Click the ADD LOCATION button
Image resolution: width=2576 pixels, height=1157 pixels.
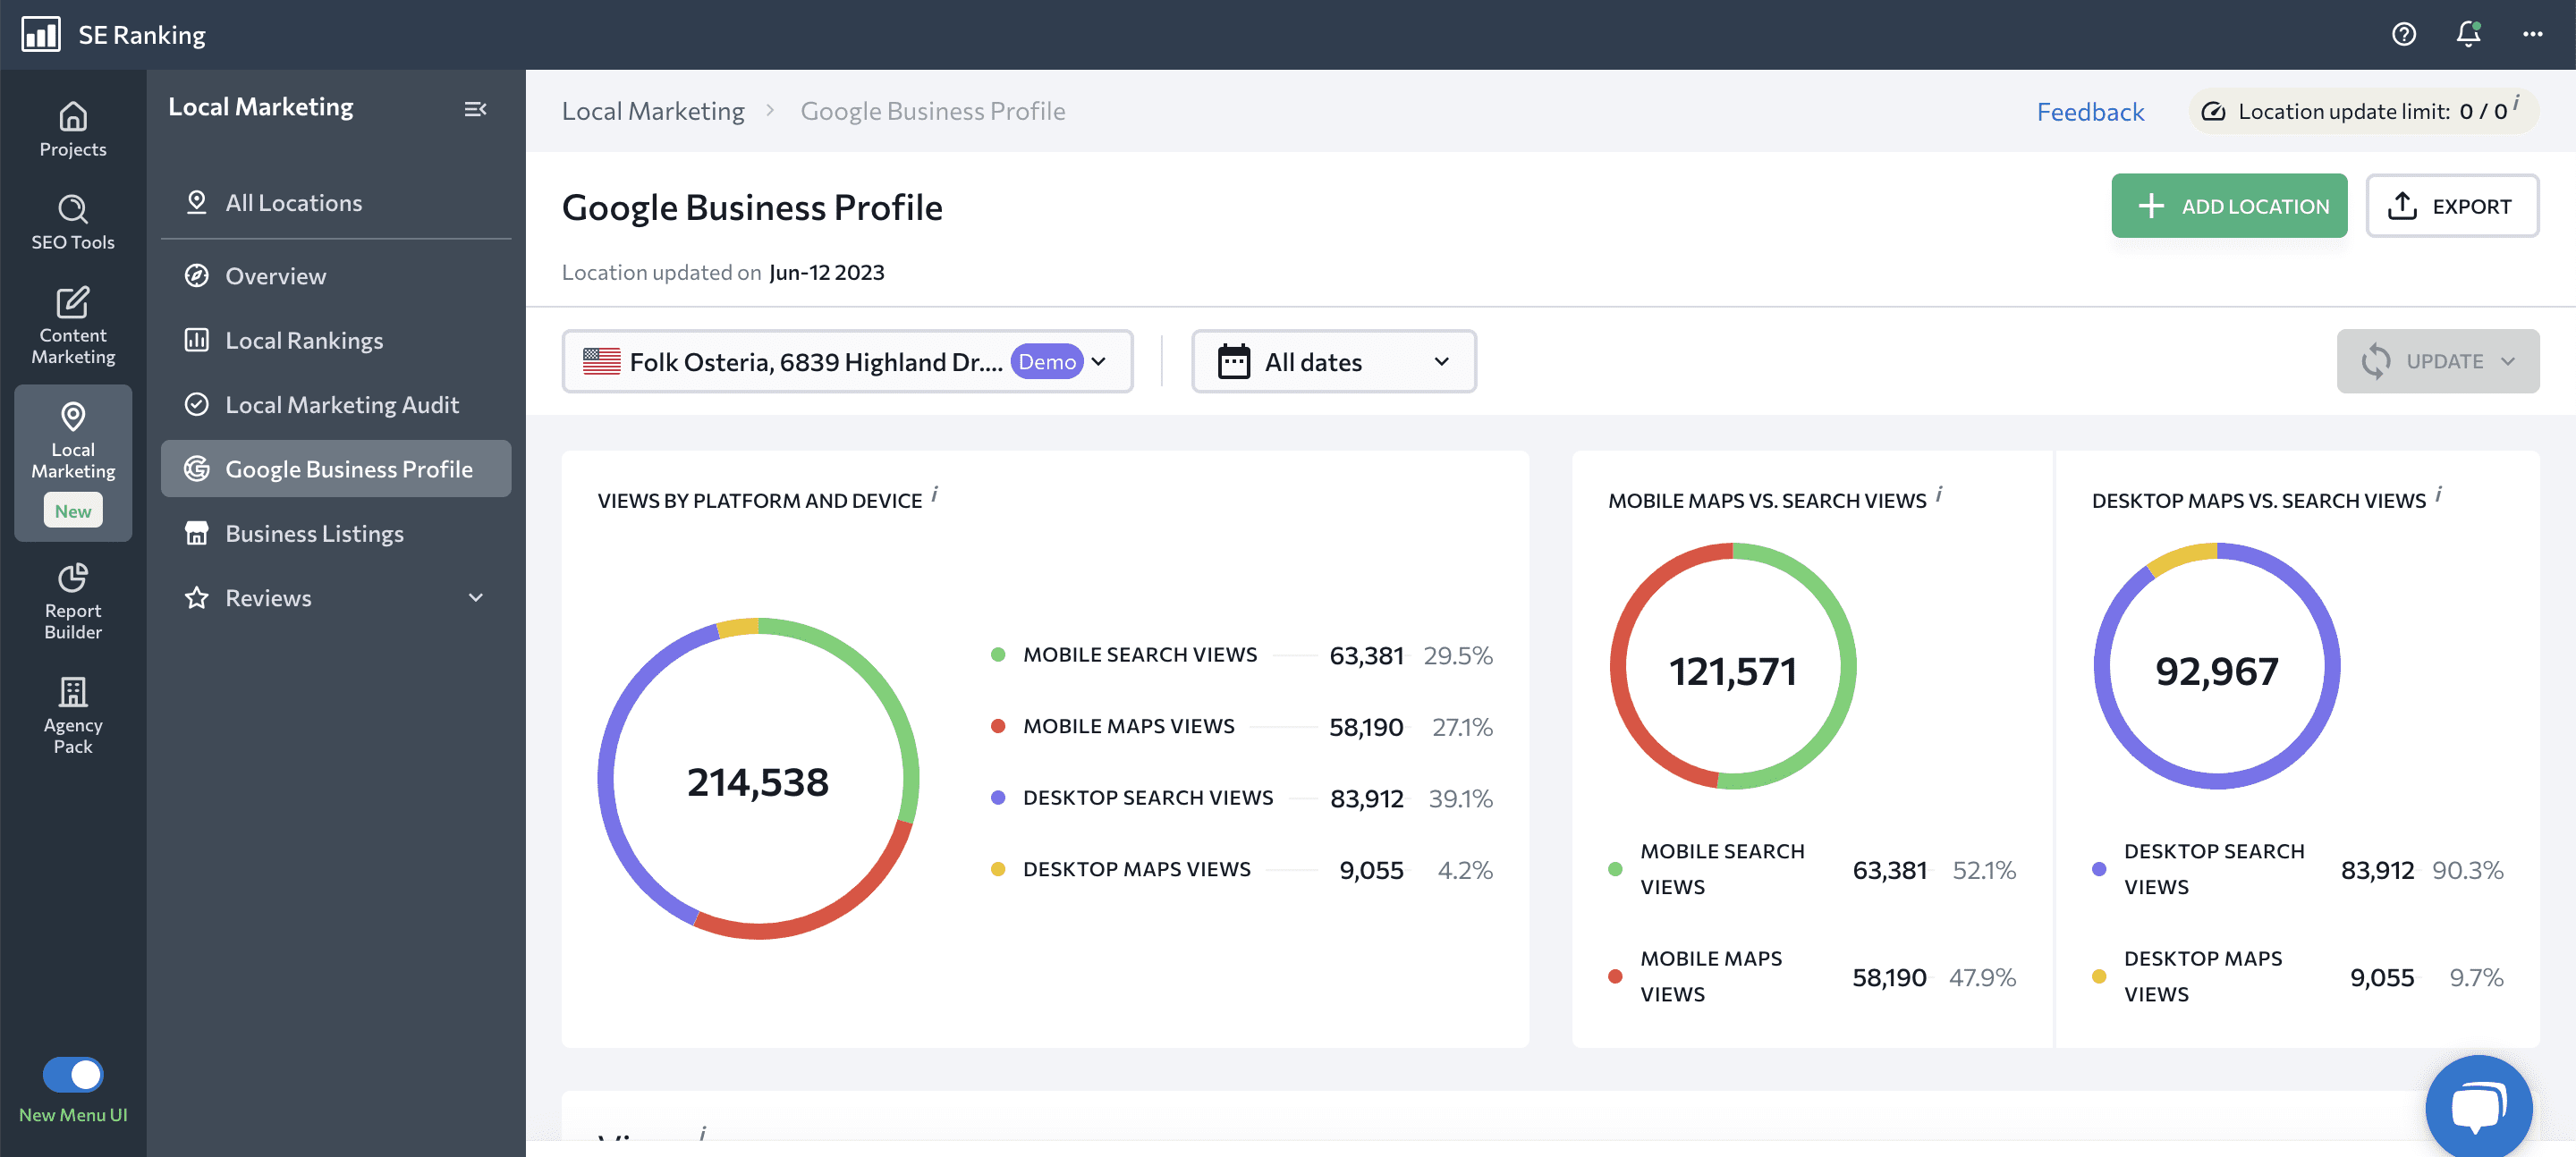tap(2229, 205)
